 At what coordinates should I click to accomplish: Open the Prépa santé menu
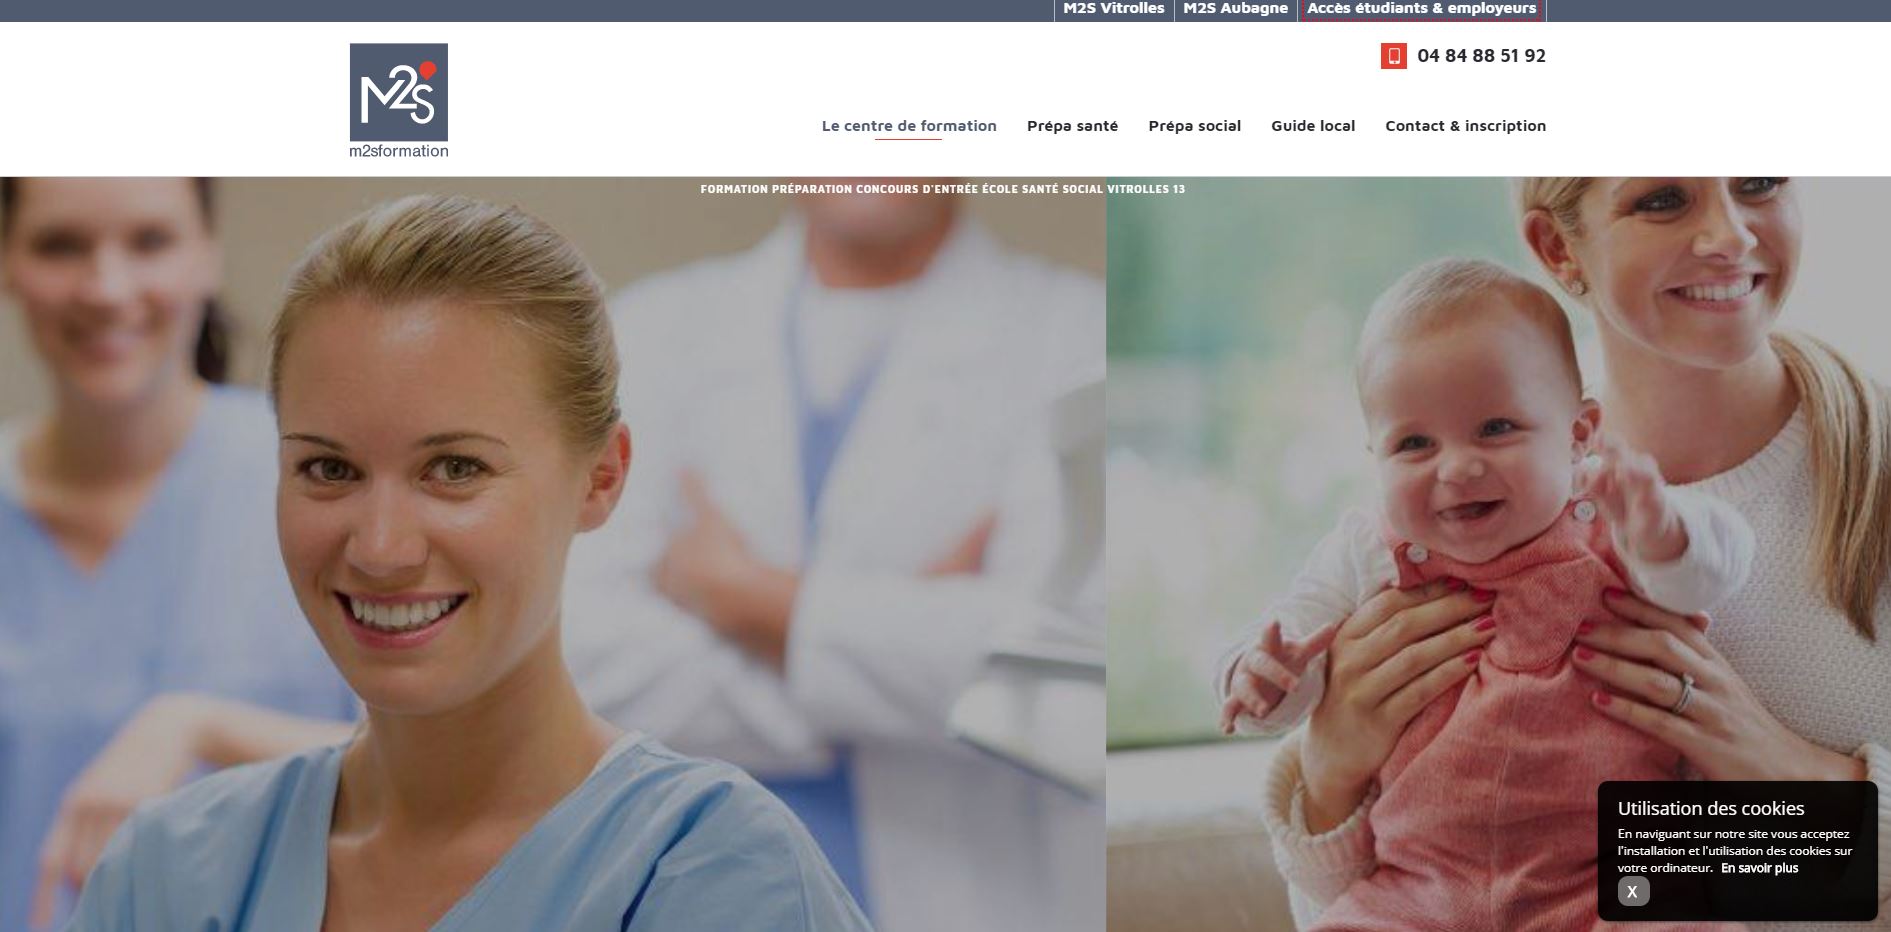coord(1072,126)
